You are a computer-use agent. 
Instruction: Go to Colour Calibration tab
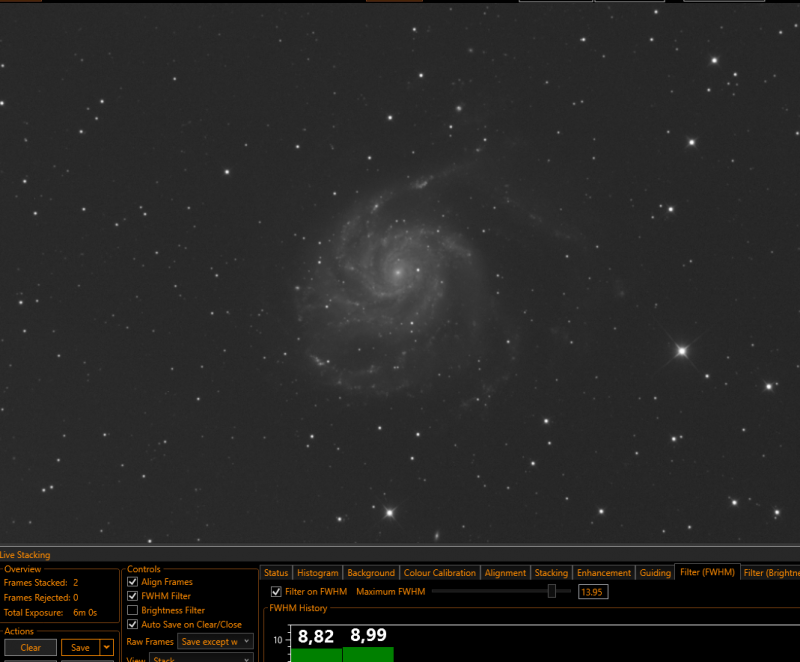(439, 573)
